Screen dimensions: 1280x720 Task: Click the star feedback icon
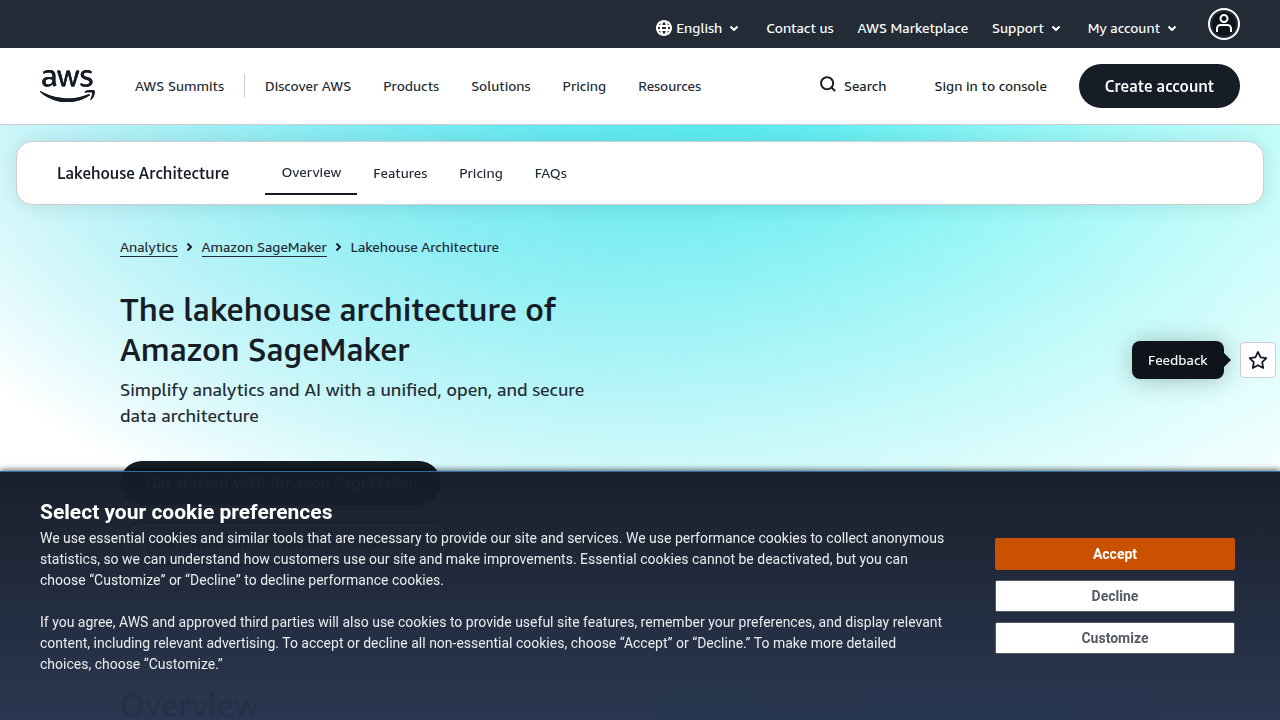[1258, 360]
